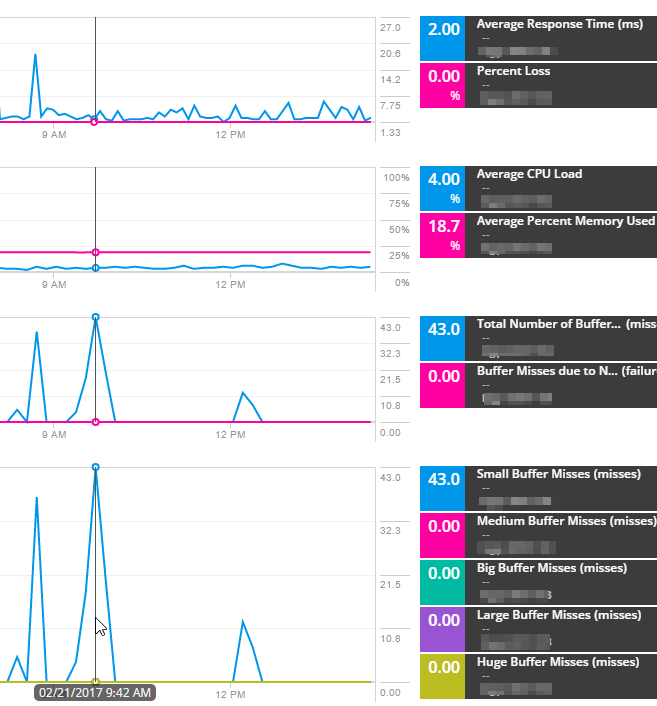Click the green Big Buffer Misses swatch
Viewport: 657px width, 706px height.
tap(443, 583)
